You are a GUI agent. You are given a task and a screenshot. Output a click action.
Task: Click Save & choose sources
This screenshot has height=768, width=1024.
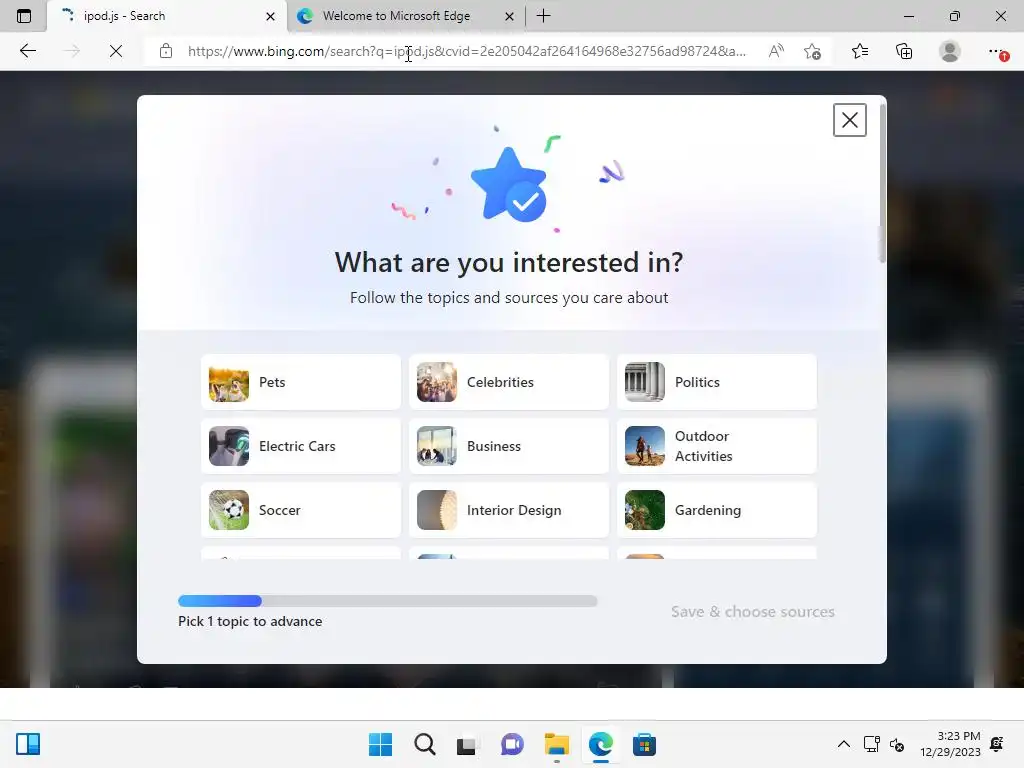(752, 612)
